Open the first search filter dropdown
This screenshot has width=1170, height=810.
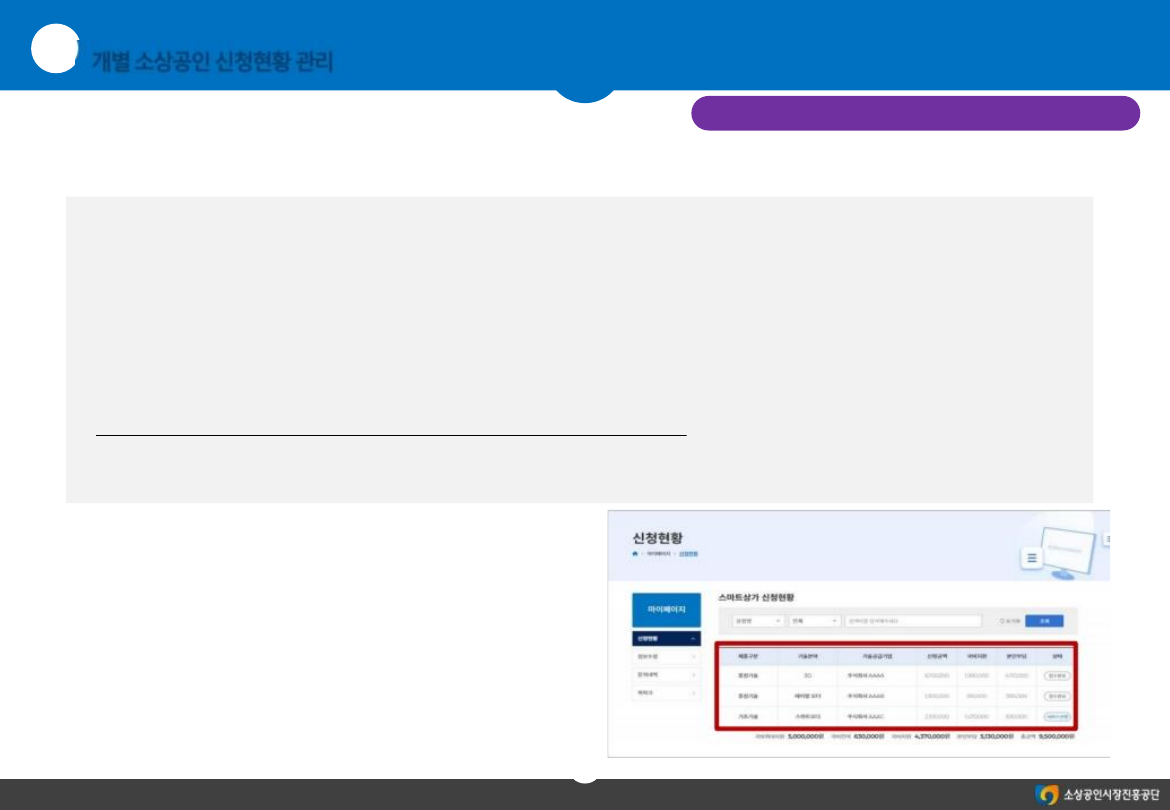pos(757,620)
